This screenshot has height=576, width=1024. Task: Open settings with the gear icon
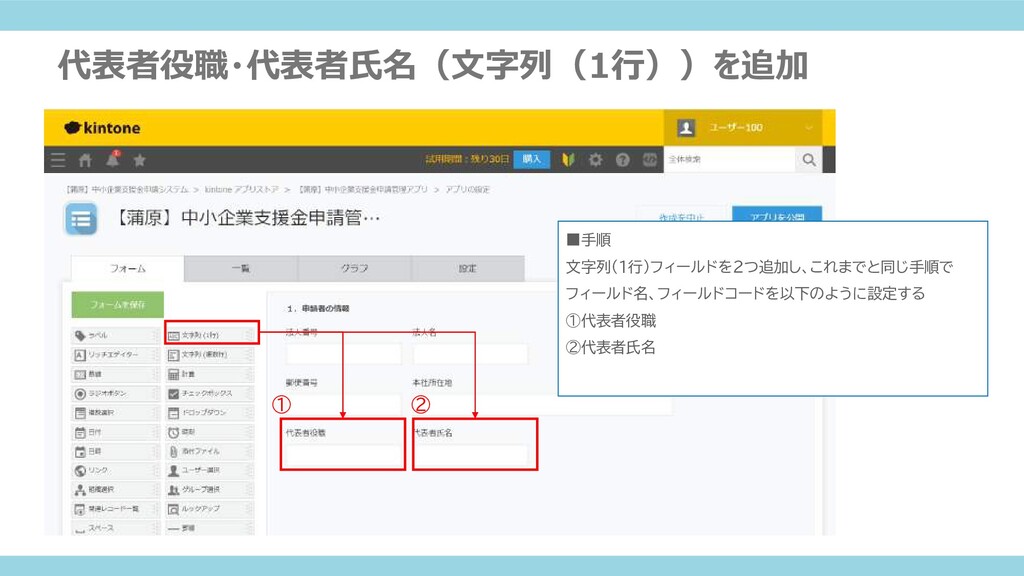pyautogui.click(x=595, y=159)
